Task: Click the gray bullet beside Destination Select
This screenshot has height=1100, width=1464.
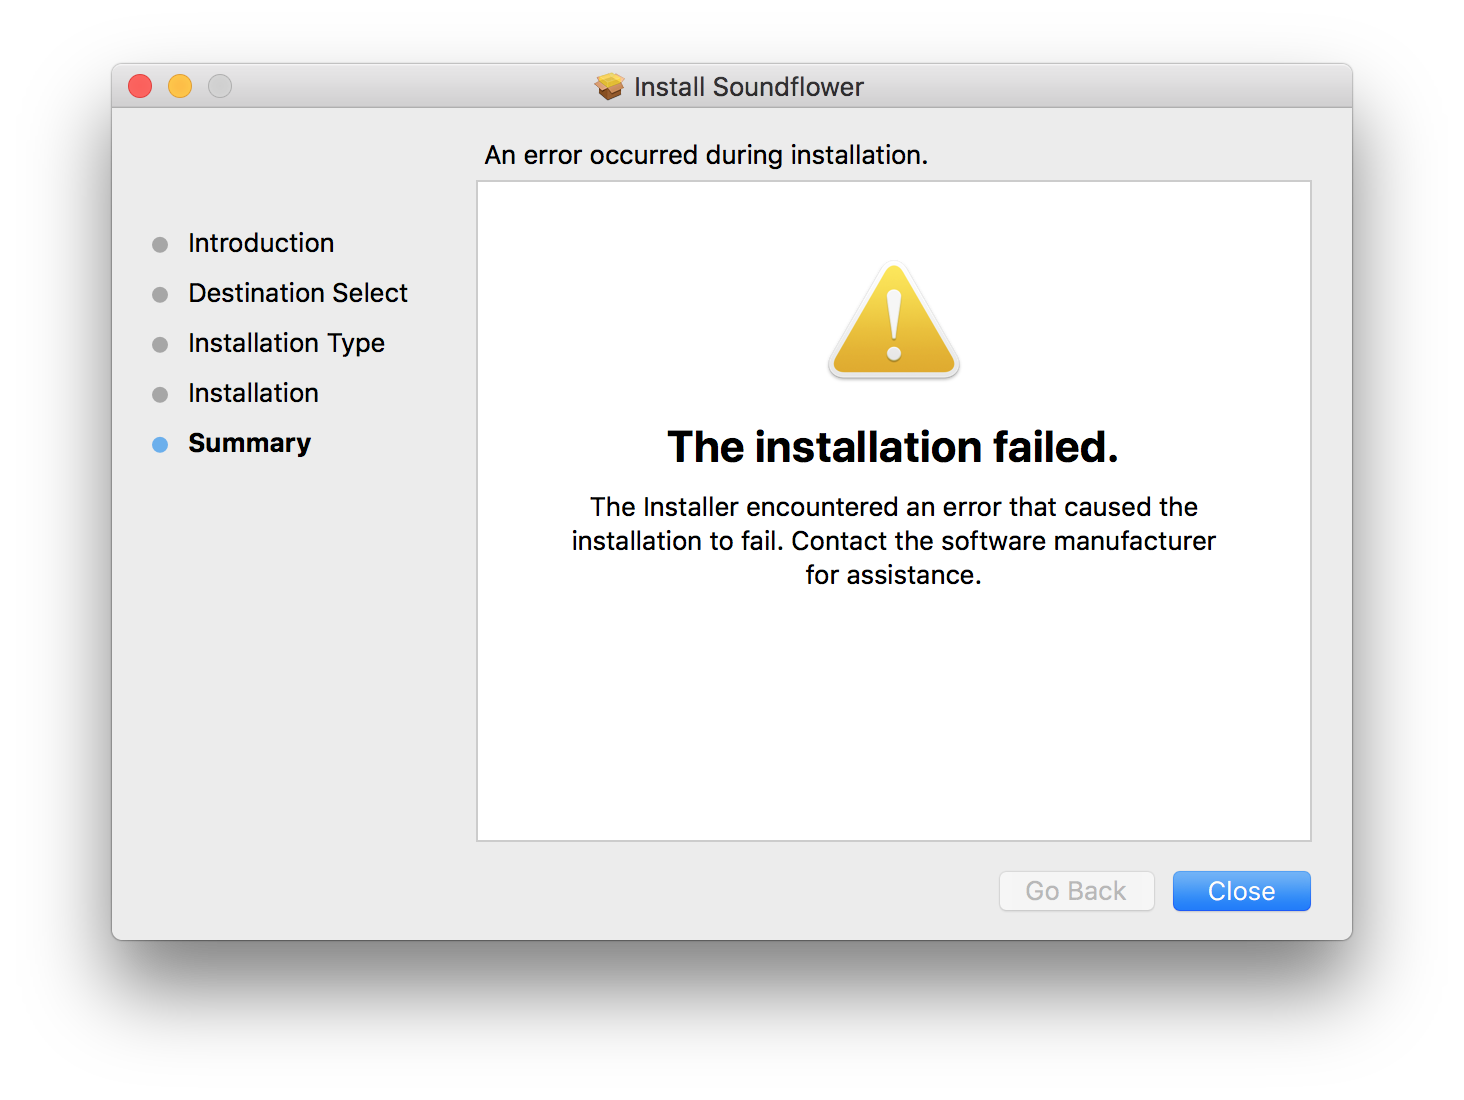Action: pyautogui.click(x=160, y=294)
